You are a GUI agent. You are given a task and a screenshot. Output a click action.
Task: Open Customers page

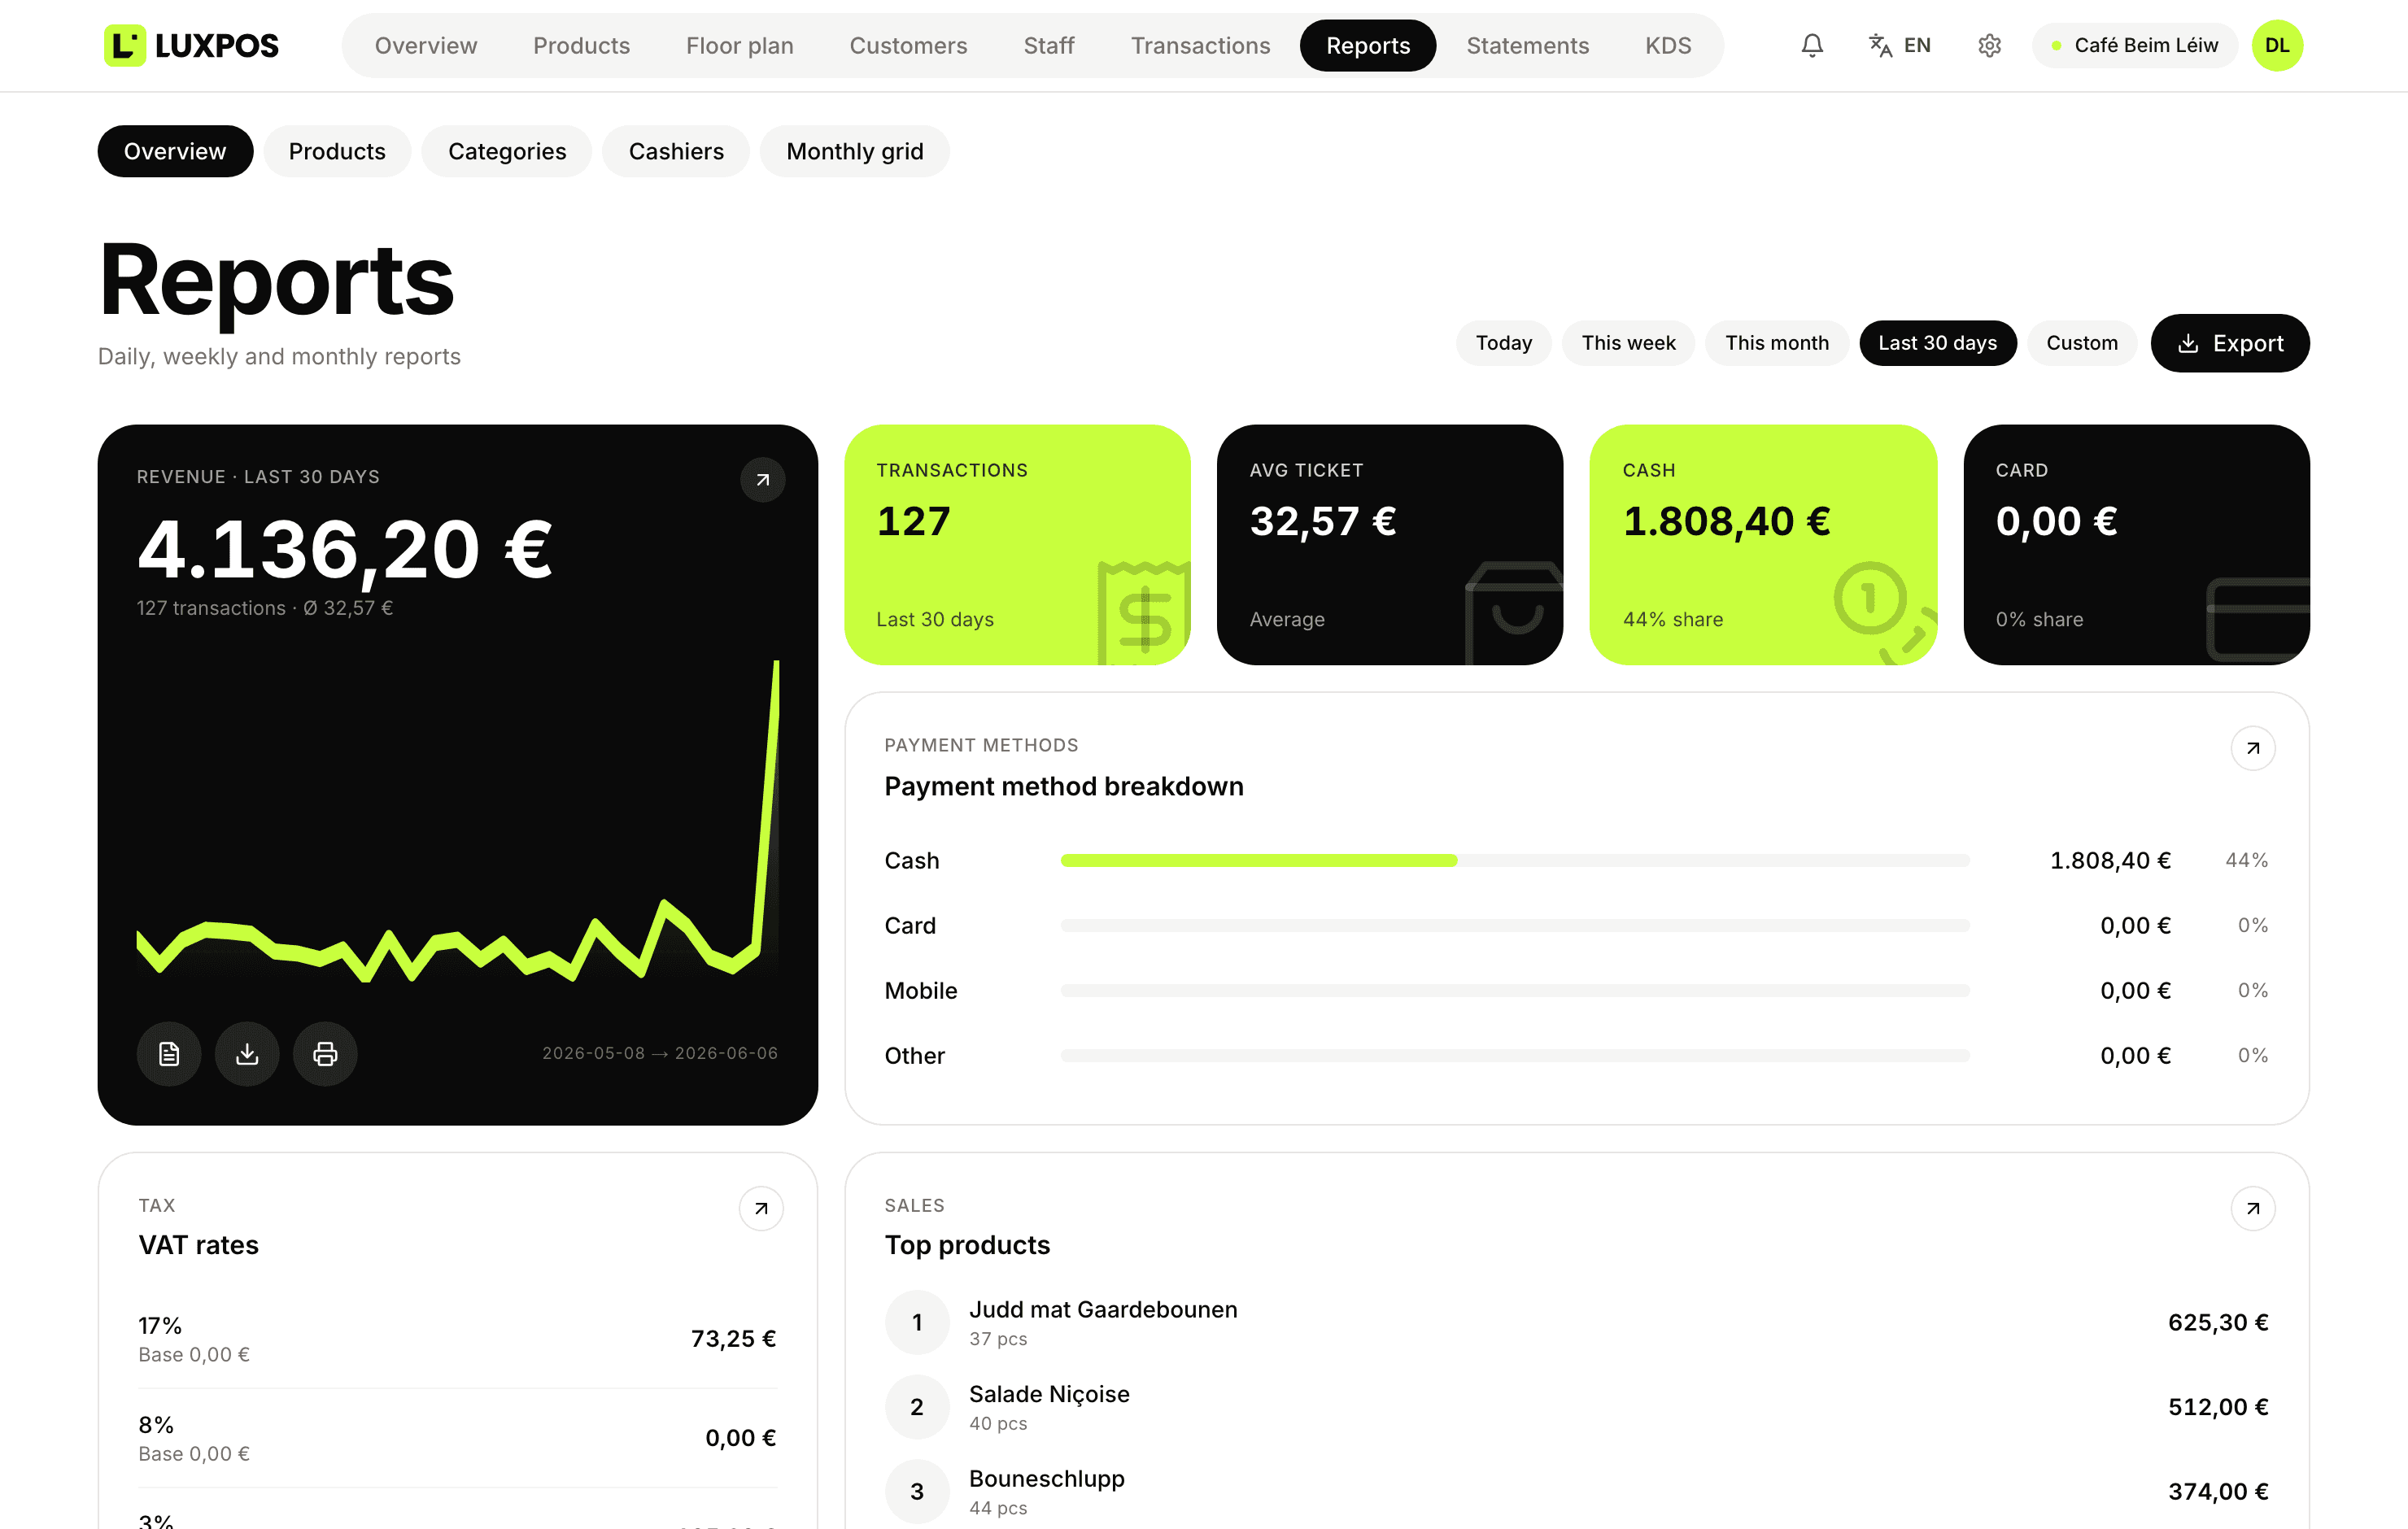(908, 45)
